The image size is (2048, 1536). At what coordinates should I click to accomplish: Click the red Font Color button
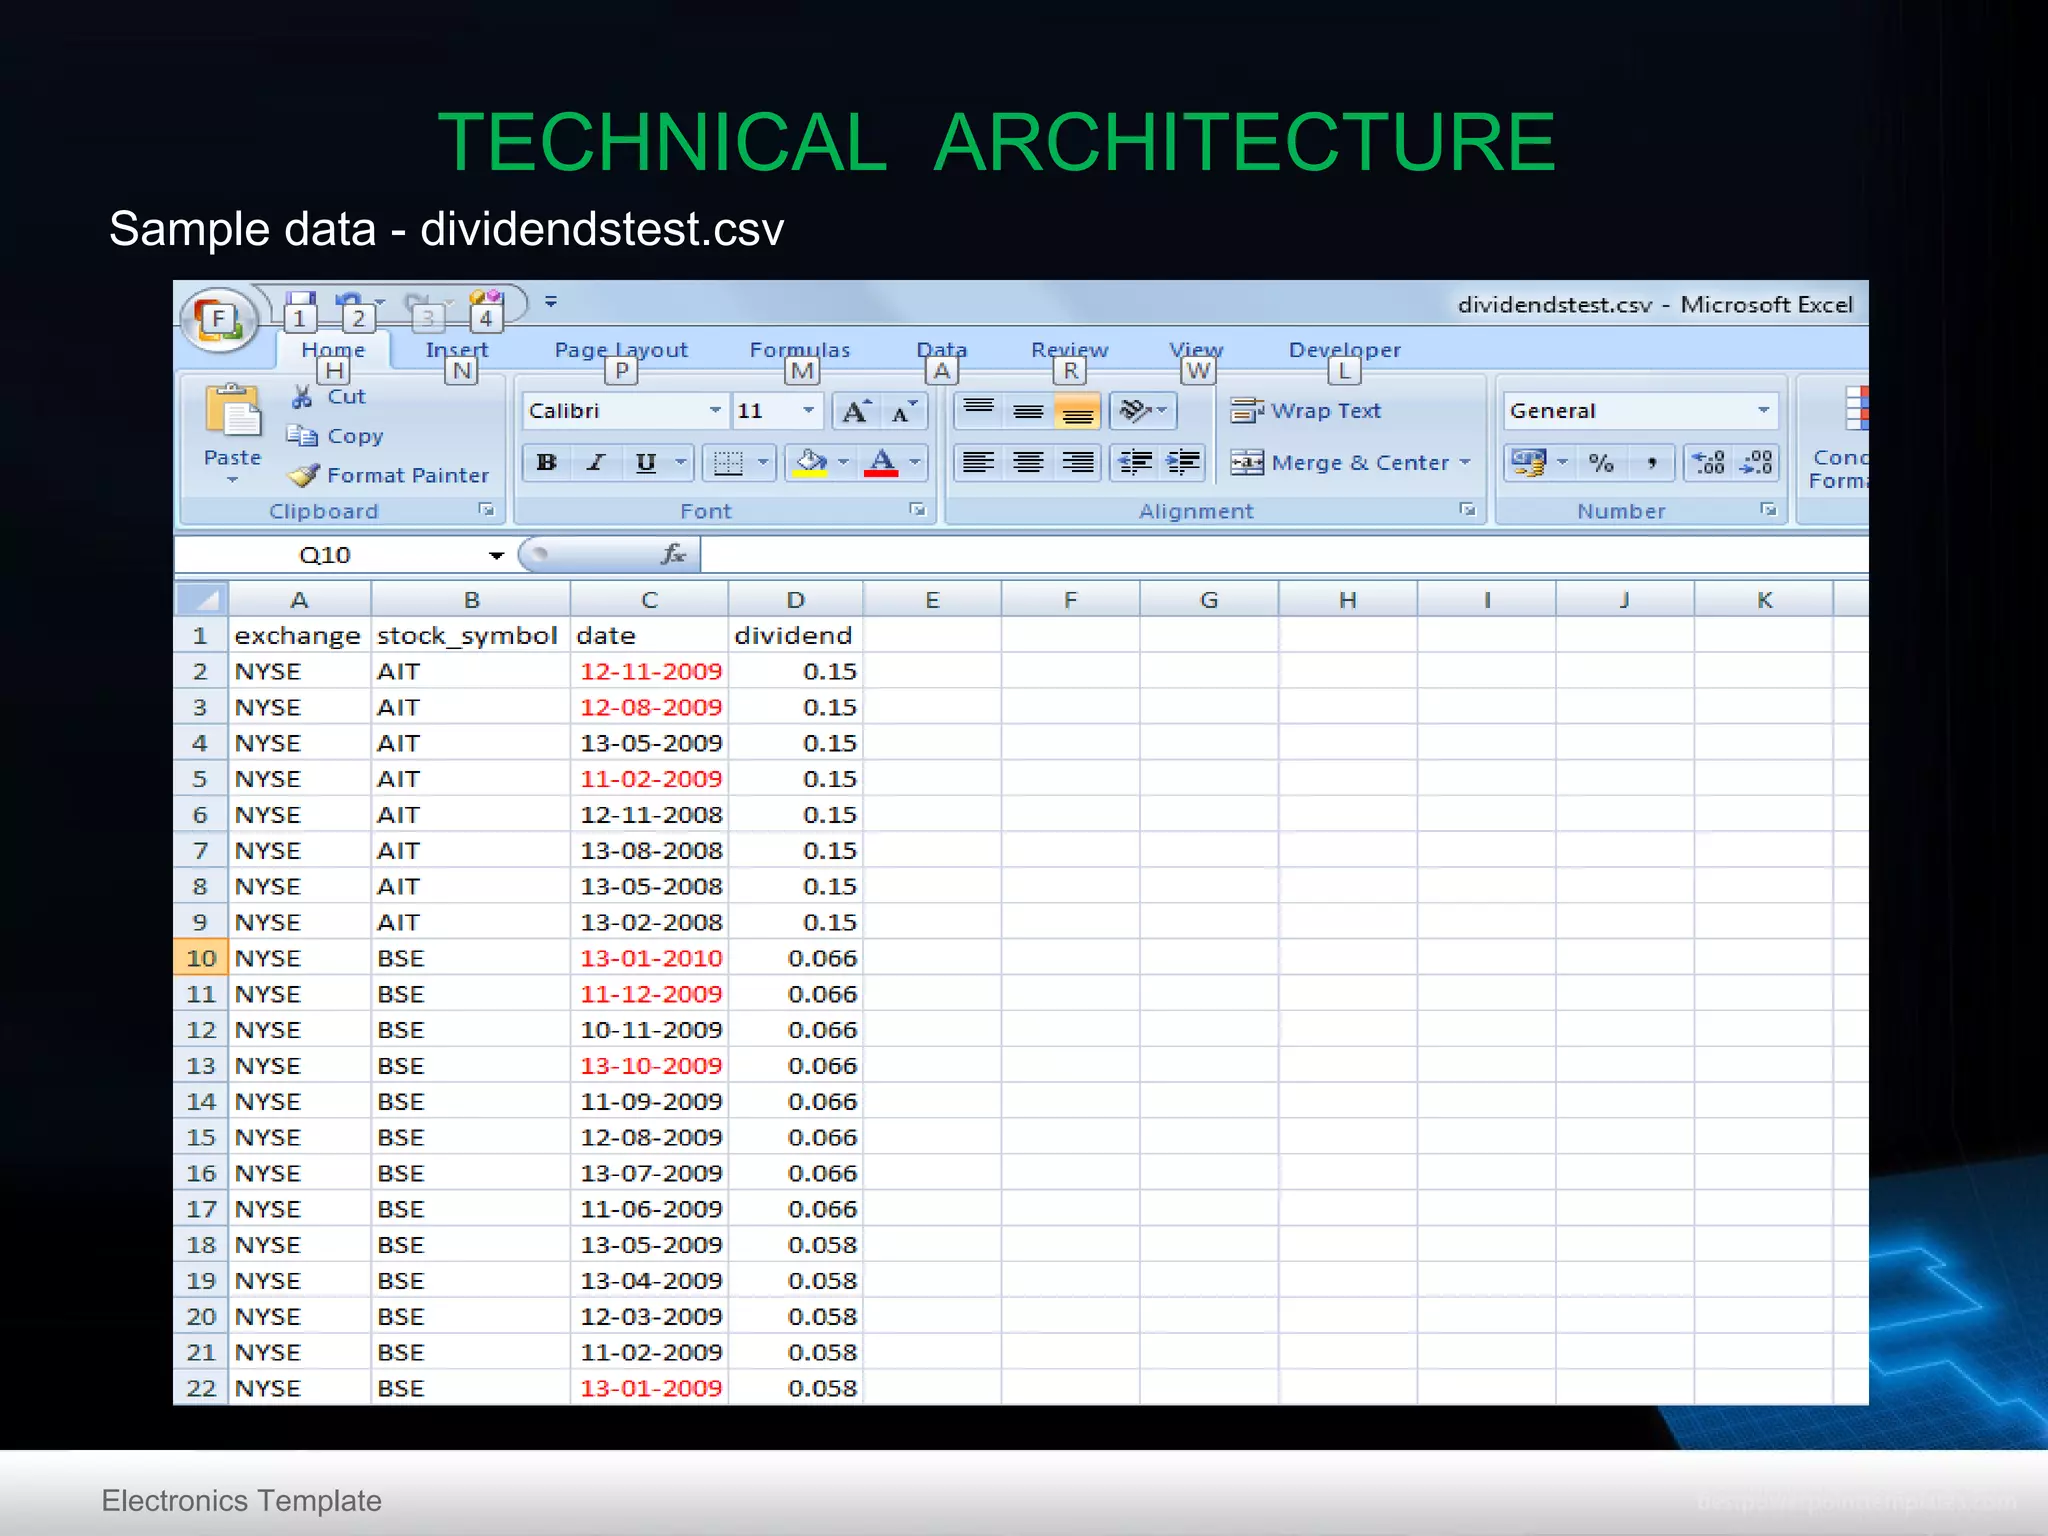[881, 462]
